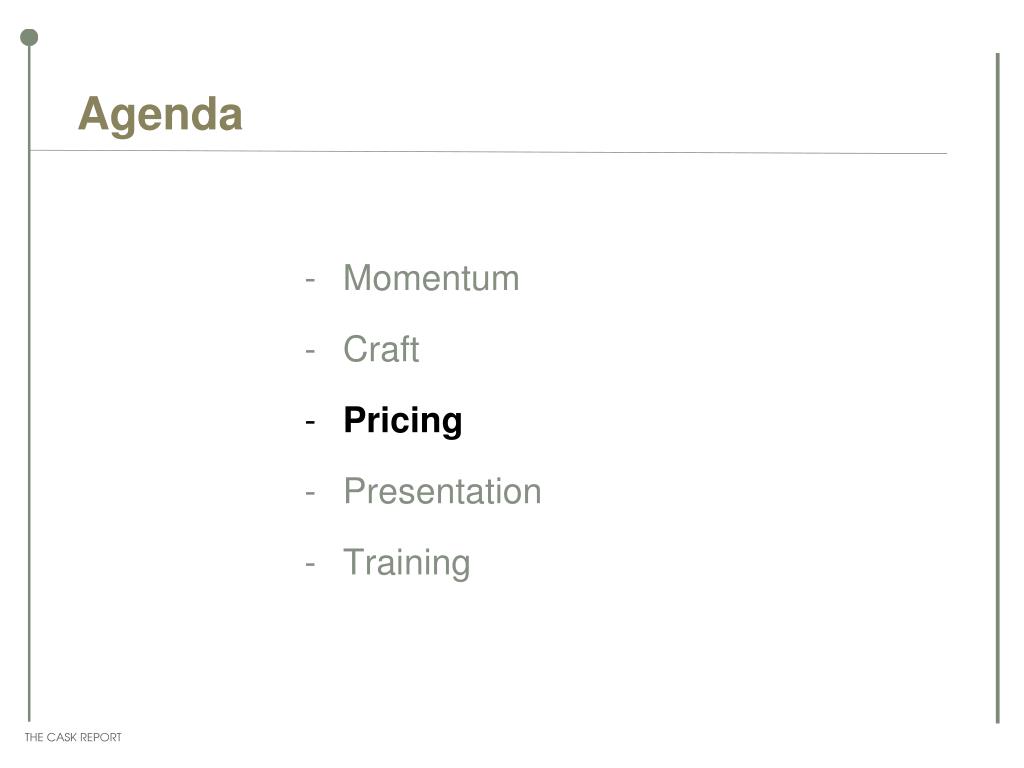
Task: Select the dash bullet before Training
Action: point(310,564)
